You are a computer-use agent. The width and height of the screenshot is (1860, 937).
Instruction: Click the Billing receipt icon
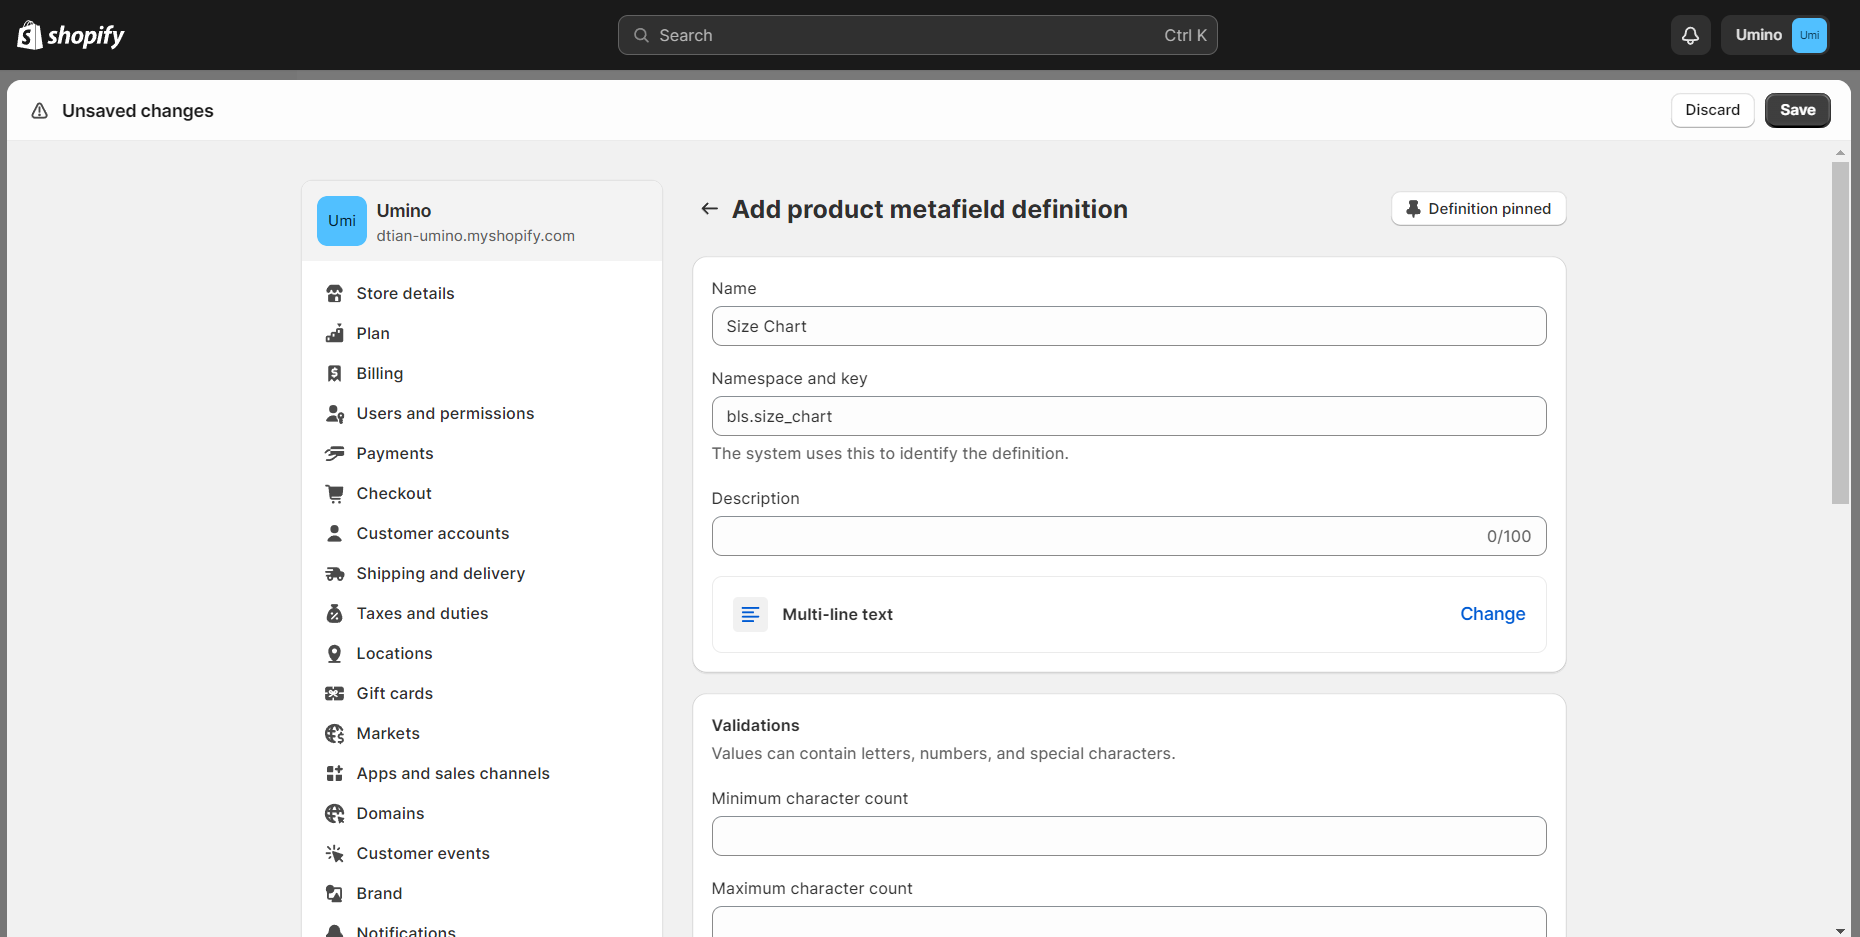click(335, 373)
